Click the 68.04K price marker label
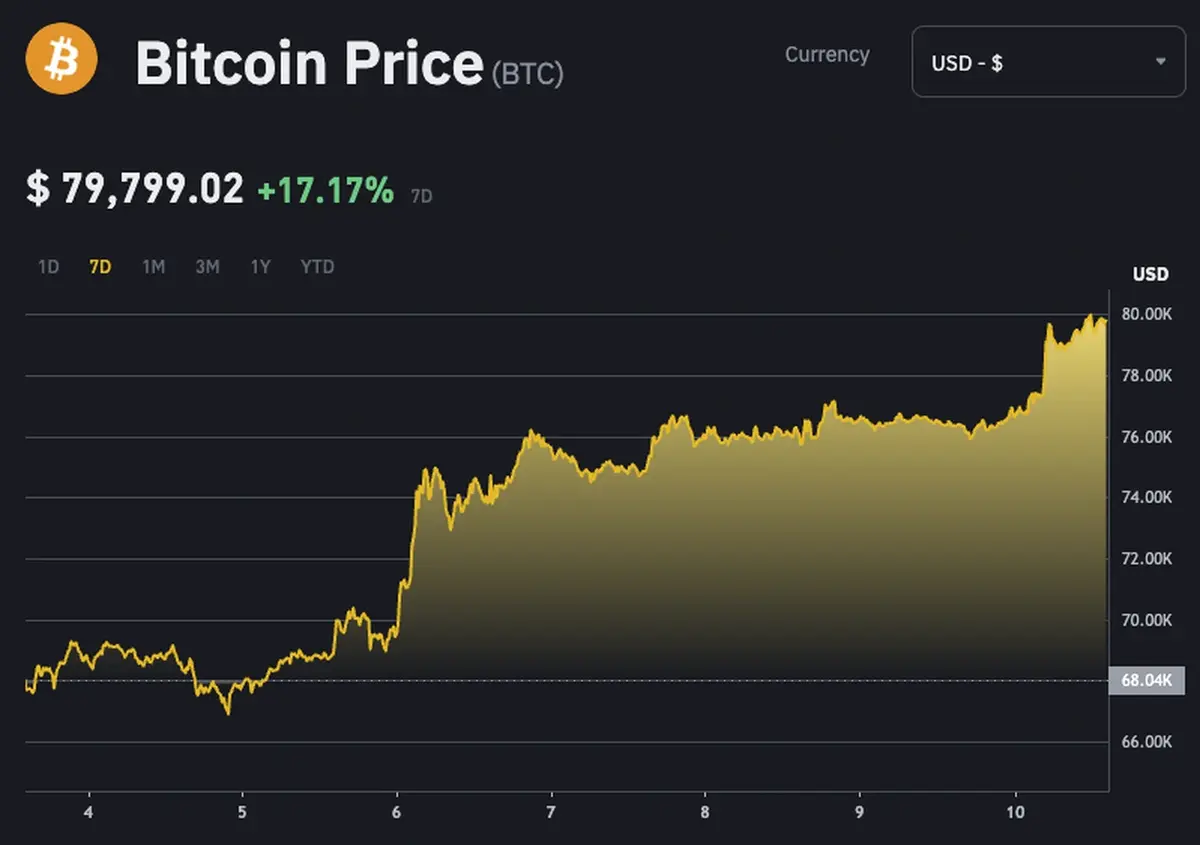This screenshot has height=845, width=1200. [x=1146, y=681]
